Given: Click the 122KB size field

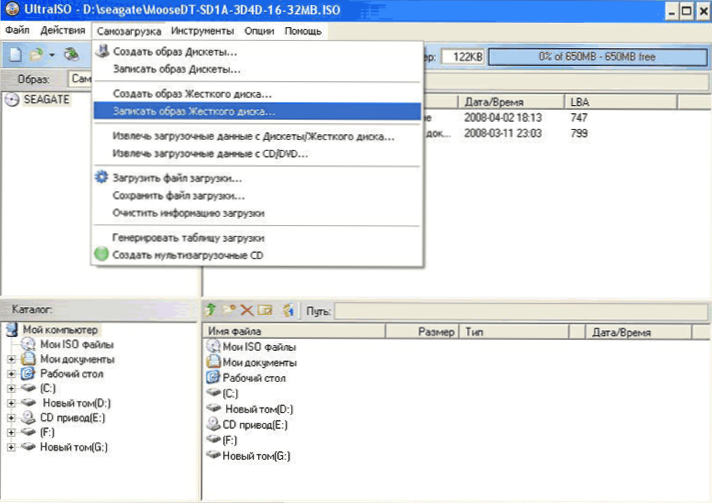Looking at the screenshot, I should [463, 57].
